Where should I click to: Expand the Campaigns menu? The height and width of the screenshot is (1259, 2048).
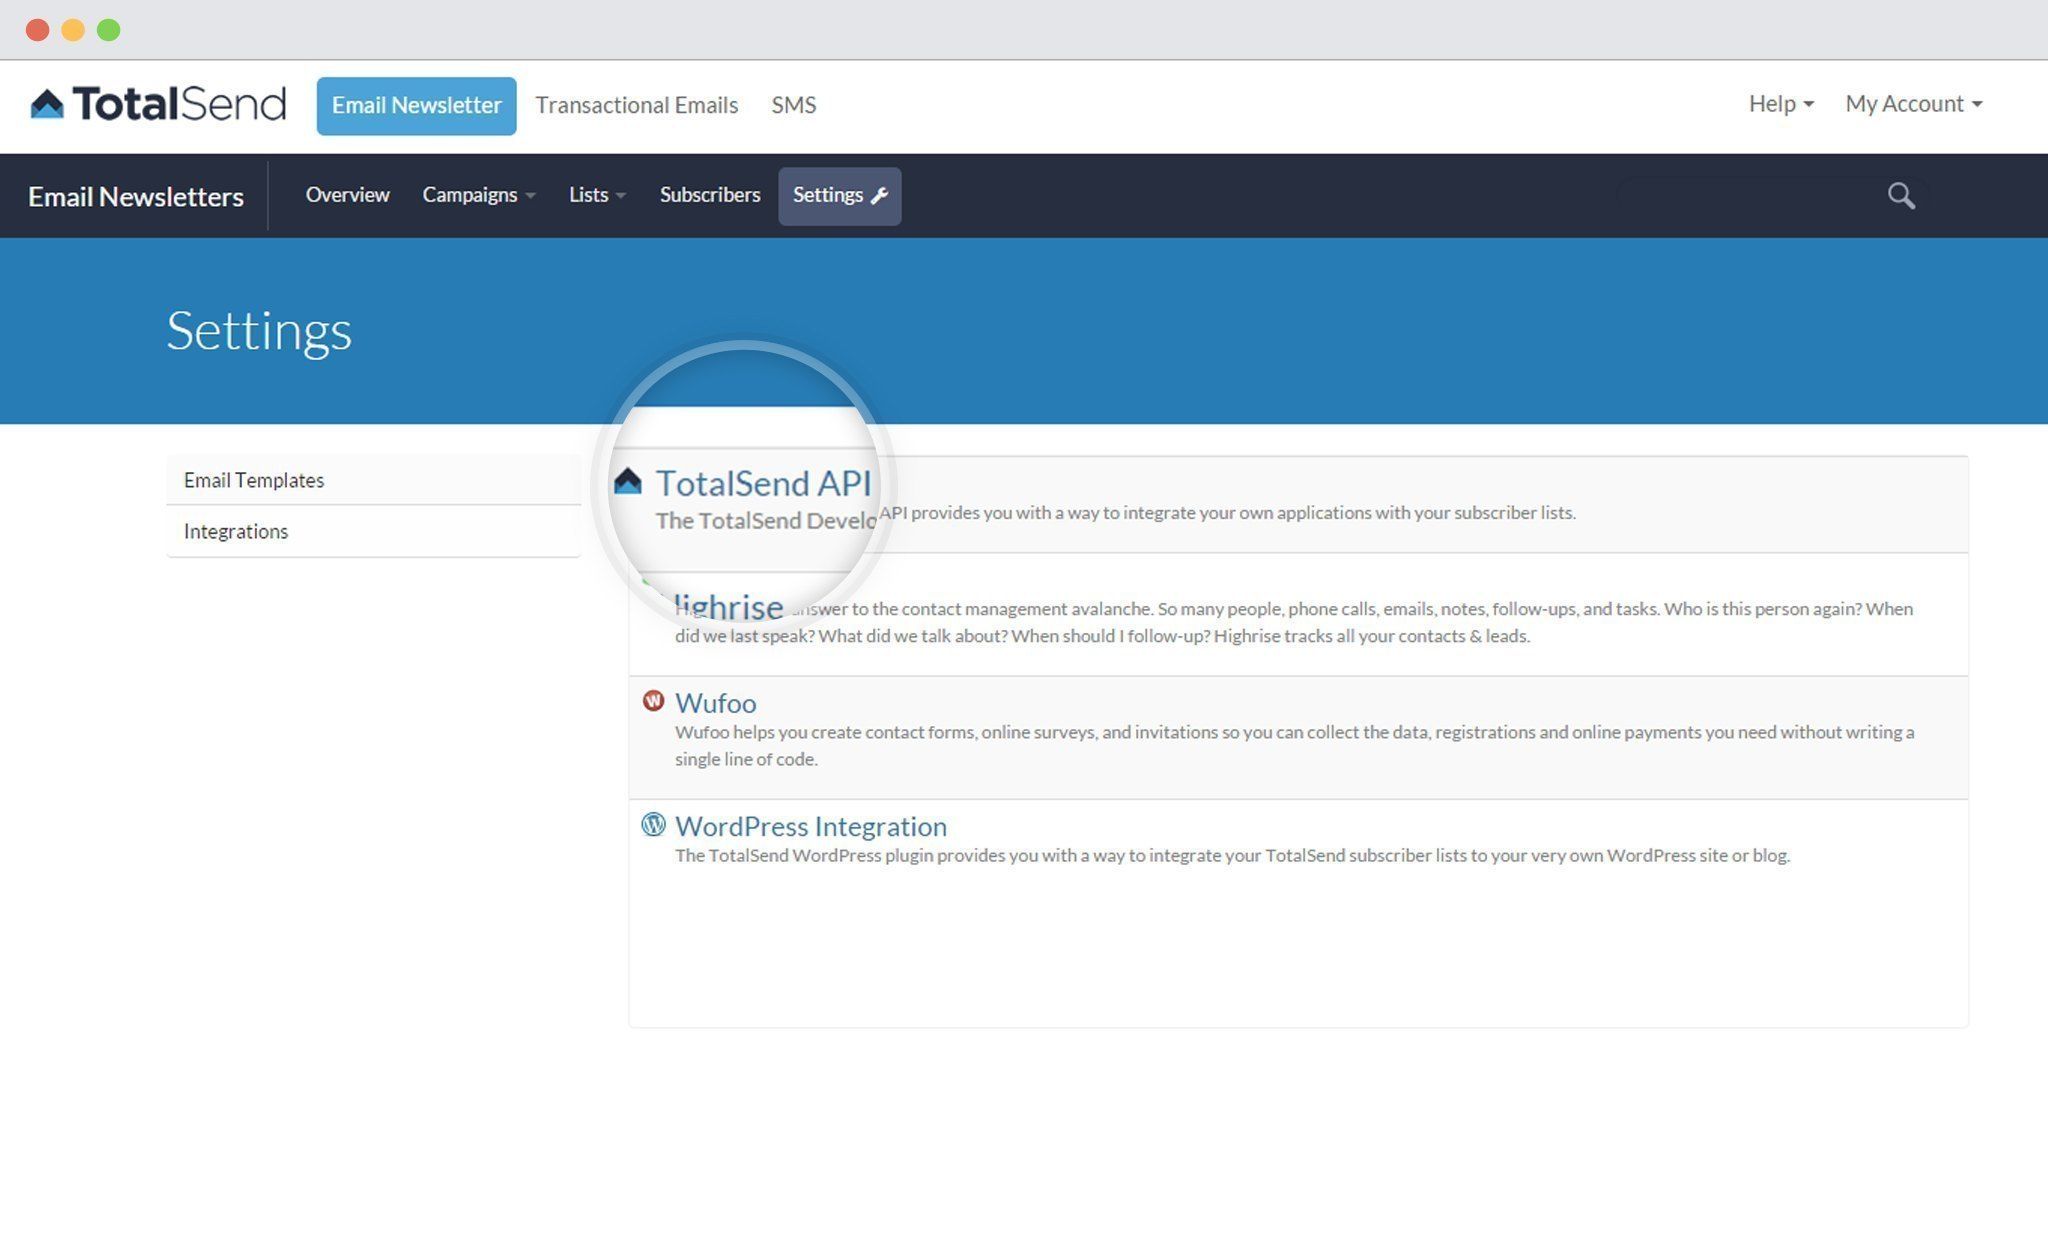click(x=479, y=195)
